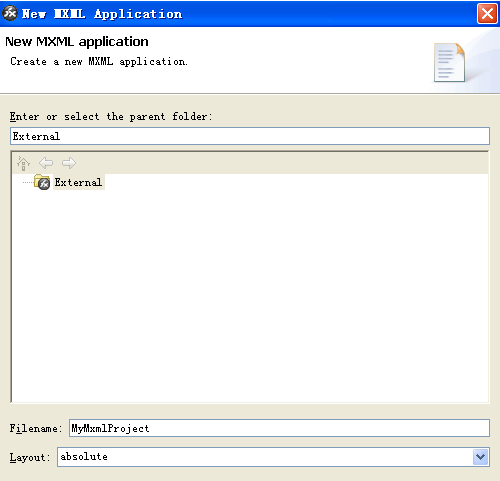The width and height of the screenshot is (500, 481).
Task: Click the Layout label
Action: pos(30,457)
